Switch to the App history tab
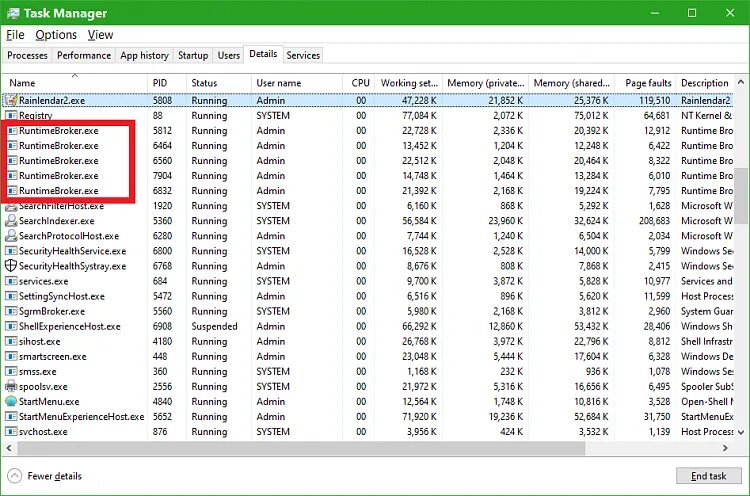 [144, 55]
